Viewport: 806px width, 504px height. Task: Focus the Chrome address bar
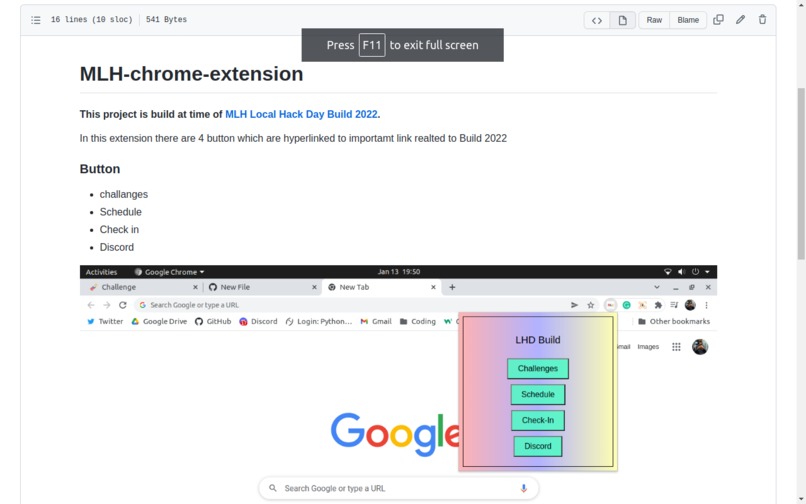point(350,305)
